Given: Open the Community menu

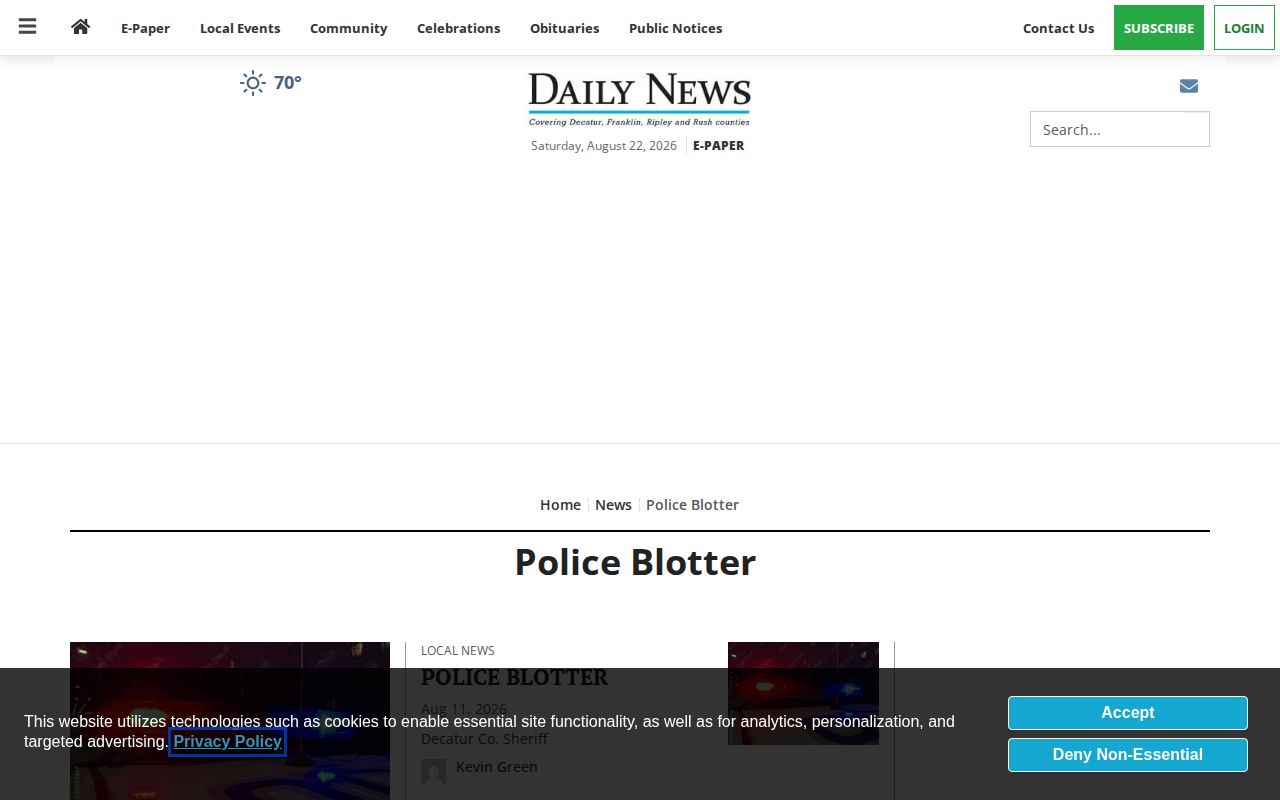Looking at the screenshot, I should point(348,28).
